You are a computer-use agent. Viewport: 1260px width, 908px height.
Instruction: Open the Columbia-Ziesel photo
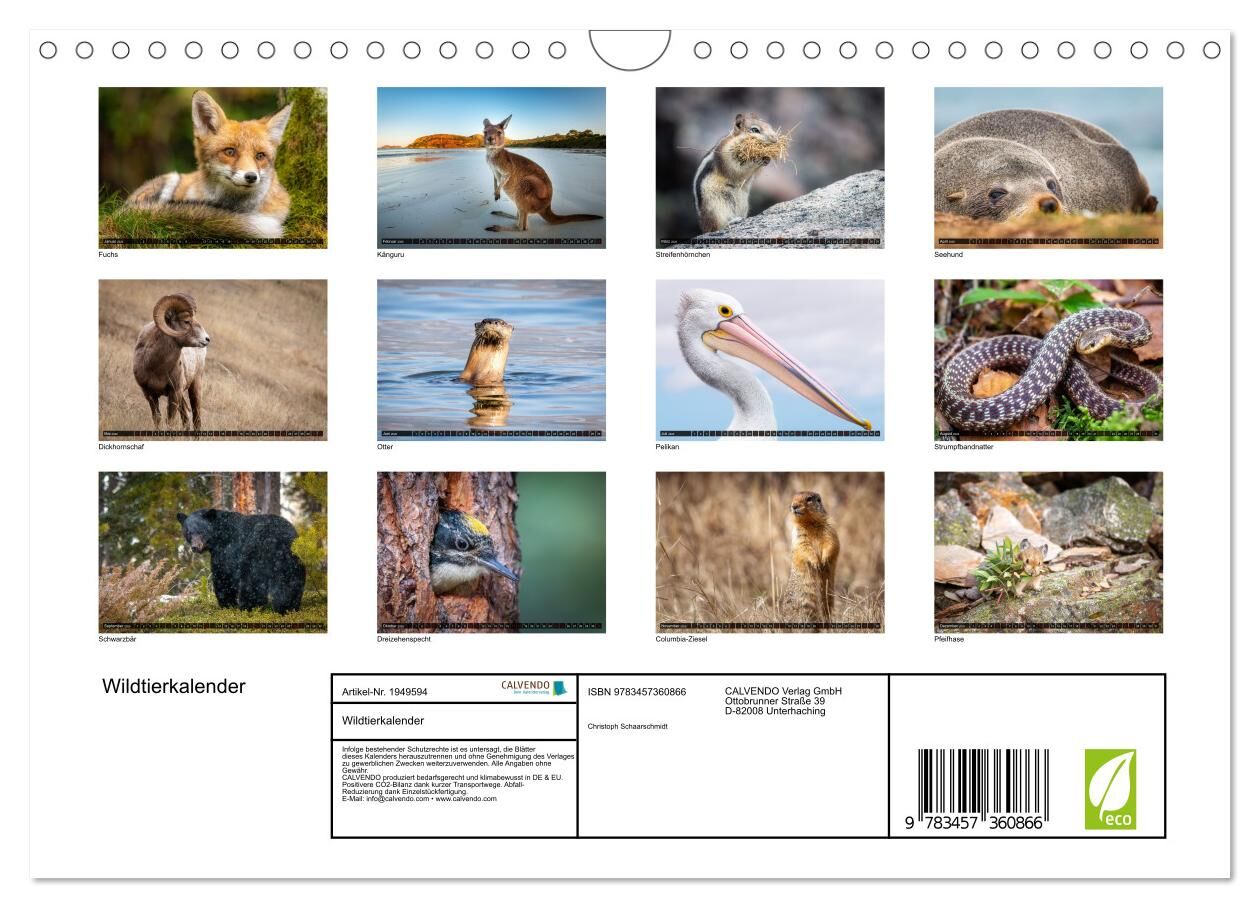coord(769,552)
